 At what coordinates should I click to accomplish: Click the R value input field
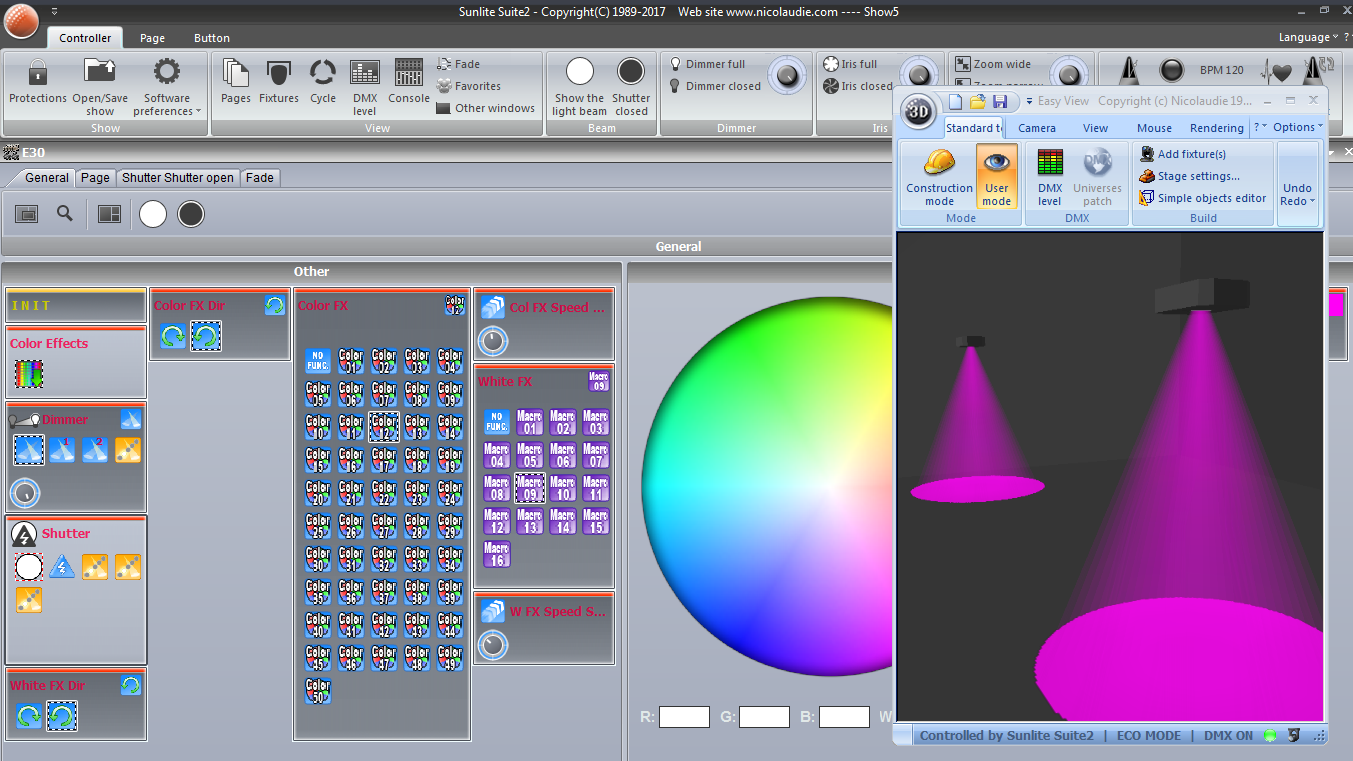coord(684,717)
